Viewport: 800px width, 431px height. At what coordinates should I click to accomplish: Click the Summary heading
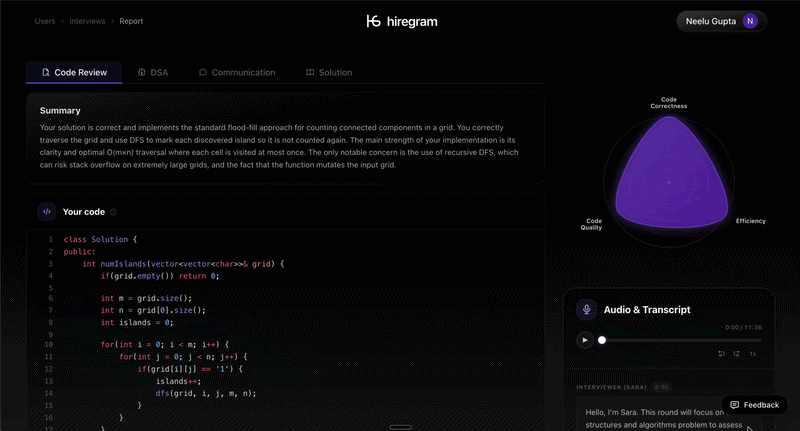click(60, 111)
